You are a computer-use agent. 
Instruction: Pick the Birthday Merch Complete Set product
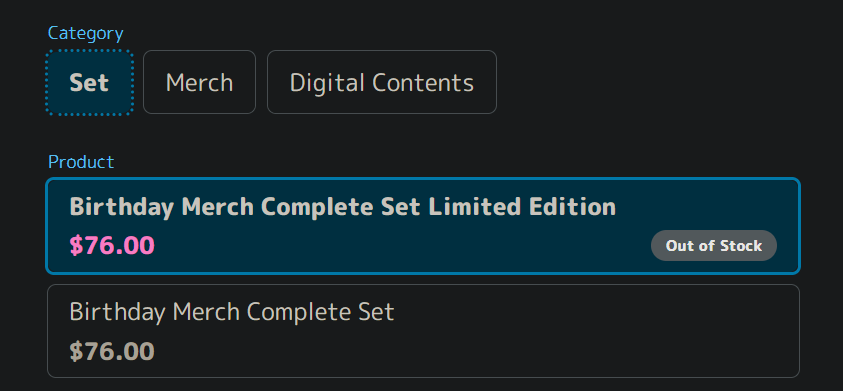423,331
